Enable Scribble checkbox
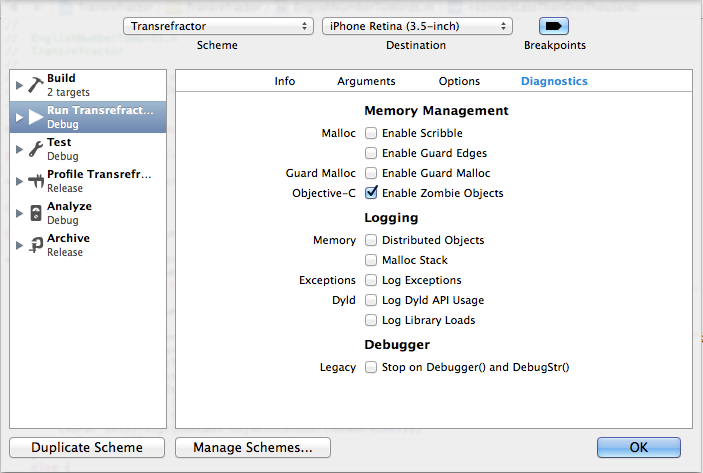Image resolution: width=703 pixels, height=473 pixels. pyautogui.click(x=371, y=133)
